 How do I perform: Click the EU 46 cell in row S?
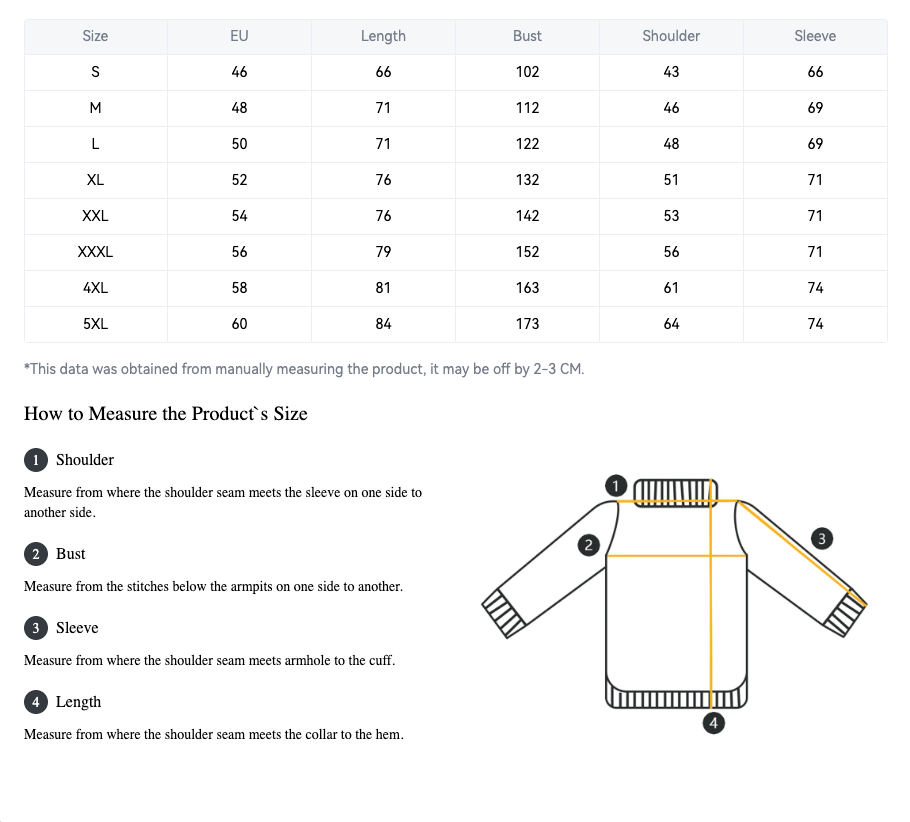pyautogui.click(x=239, y=72)
